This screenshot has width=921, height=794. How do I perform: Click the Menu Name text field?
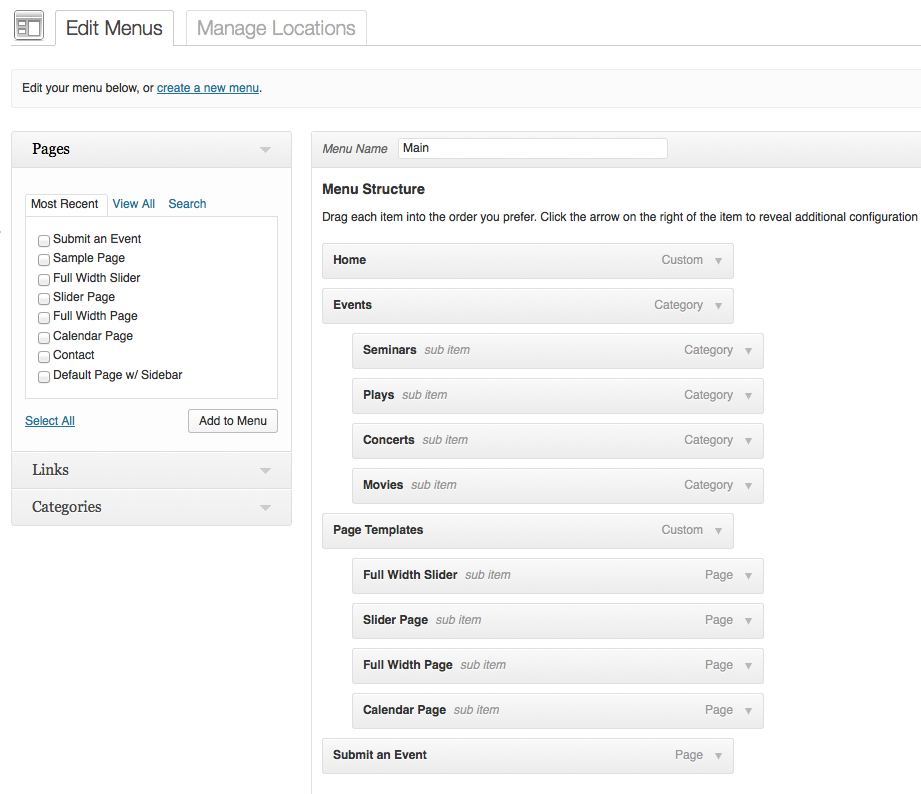tap(532, 148)
